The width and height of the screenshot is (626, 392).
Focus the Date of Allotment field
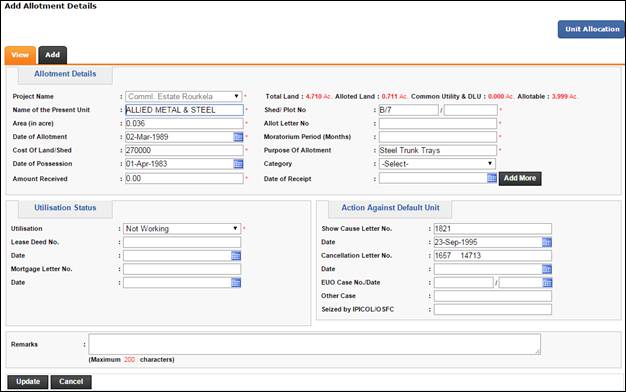[179, 137]
